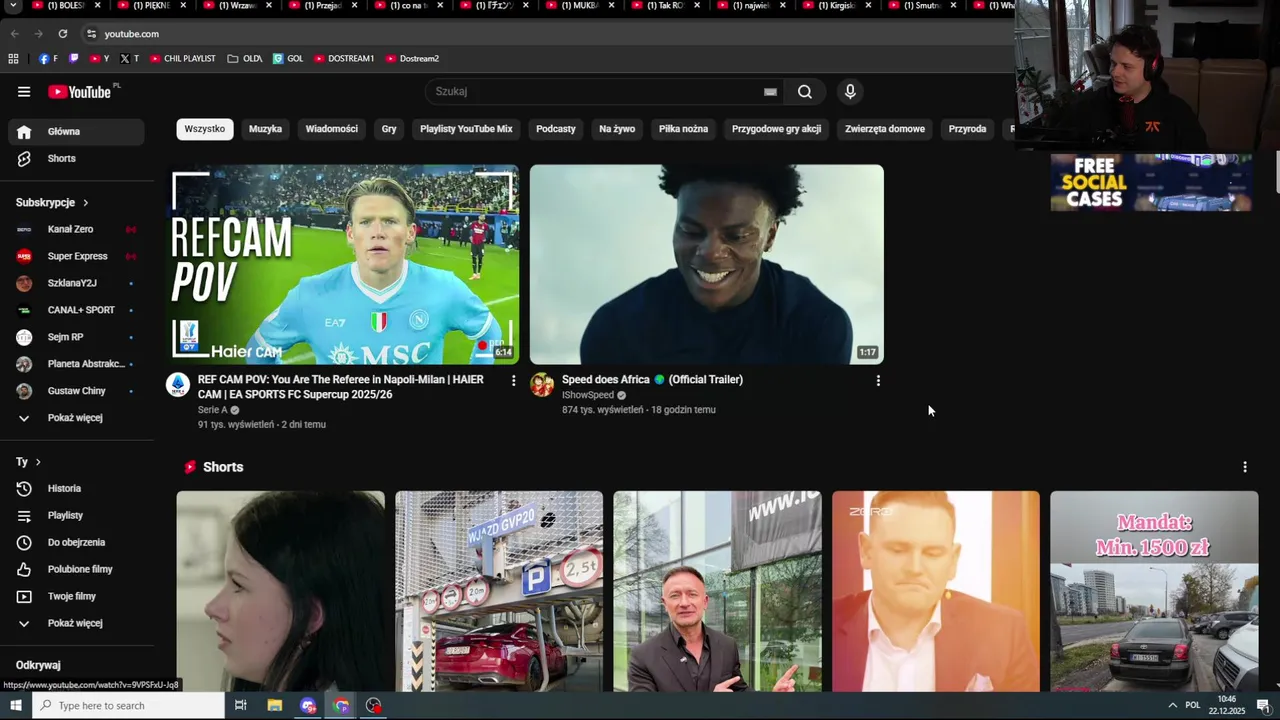The height and width of the screenshot is (720, 1280).
Task: Start voice search with microphone icon
Action: point(850,92)
